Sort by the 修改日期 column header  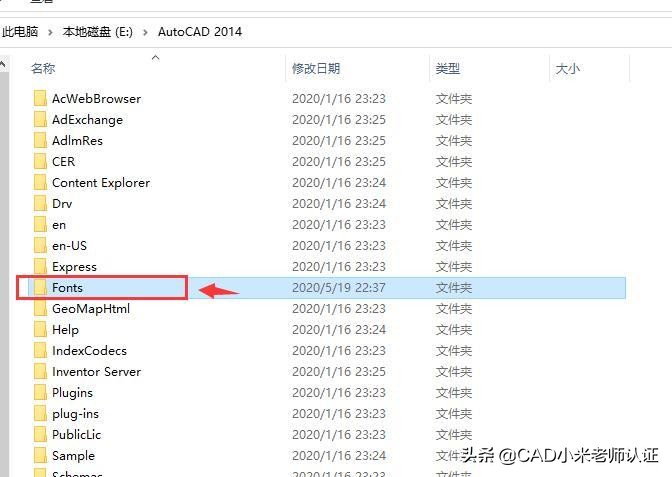(316, 68)
